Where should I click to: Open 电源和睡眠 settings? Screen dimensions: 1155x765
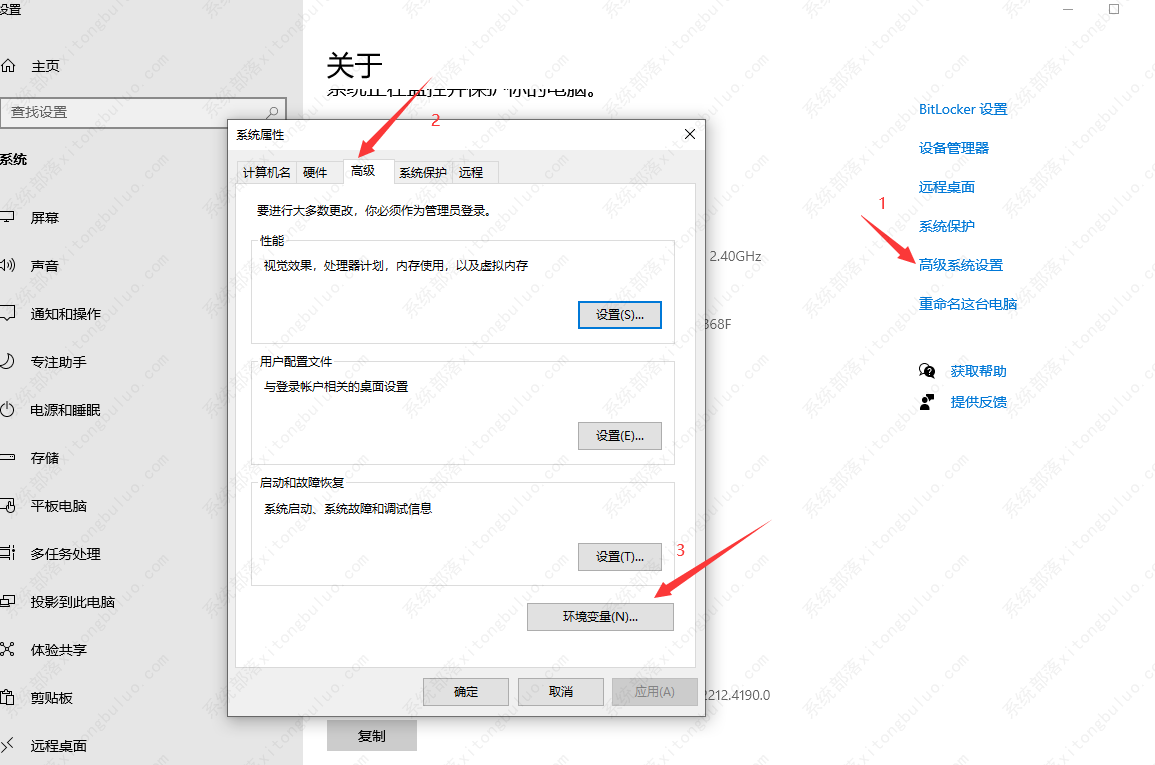[70, 409]
